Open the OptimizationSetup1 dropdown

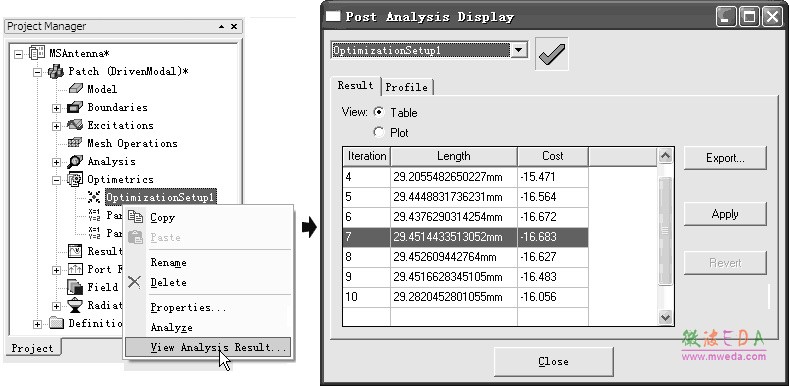click(x=519, y=50)
